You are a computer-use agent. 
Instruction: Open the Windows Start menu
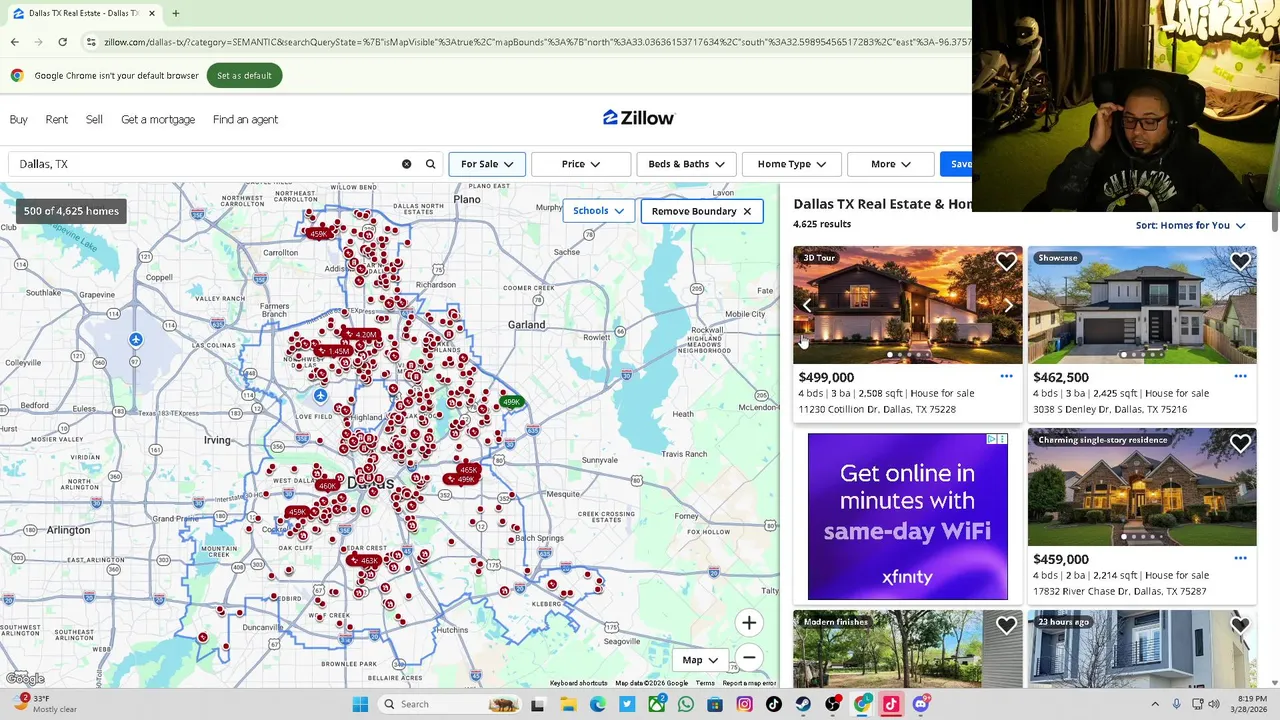(360, 704)
